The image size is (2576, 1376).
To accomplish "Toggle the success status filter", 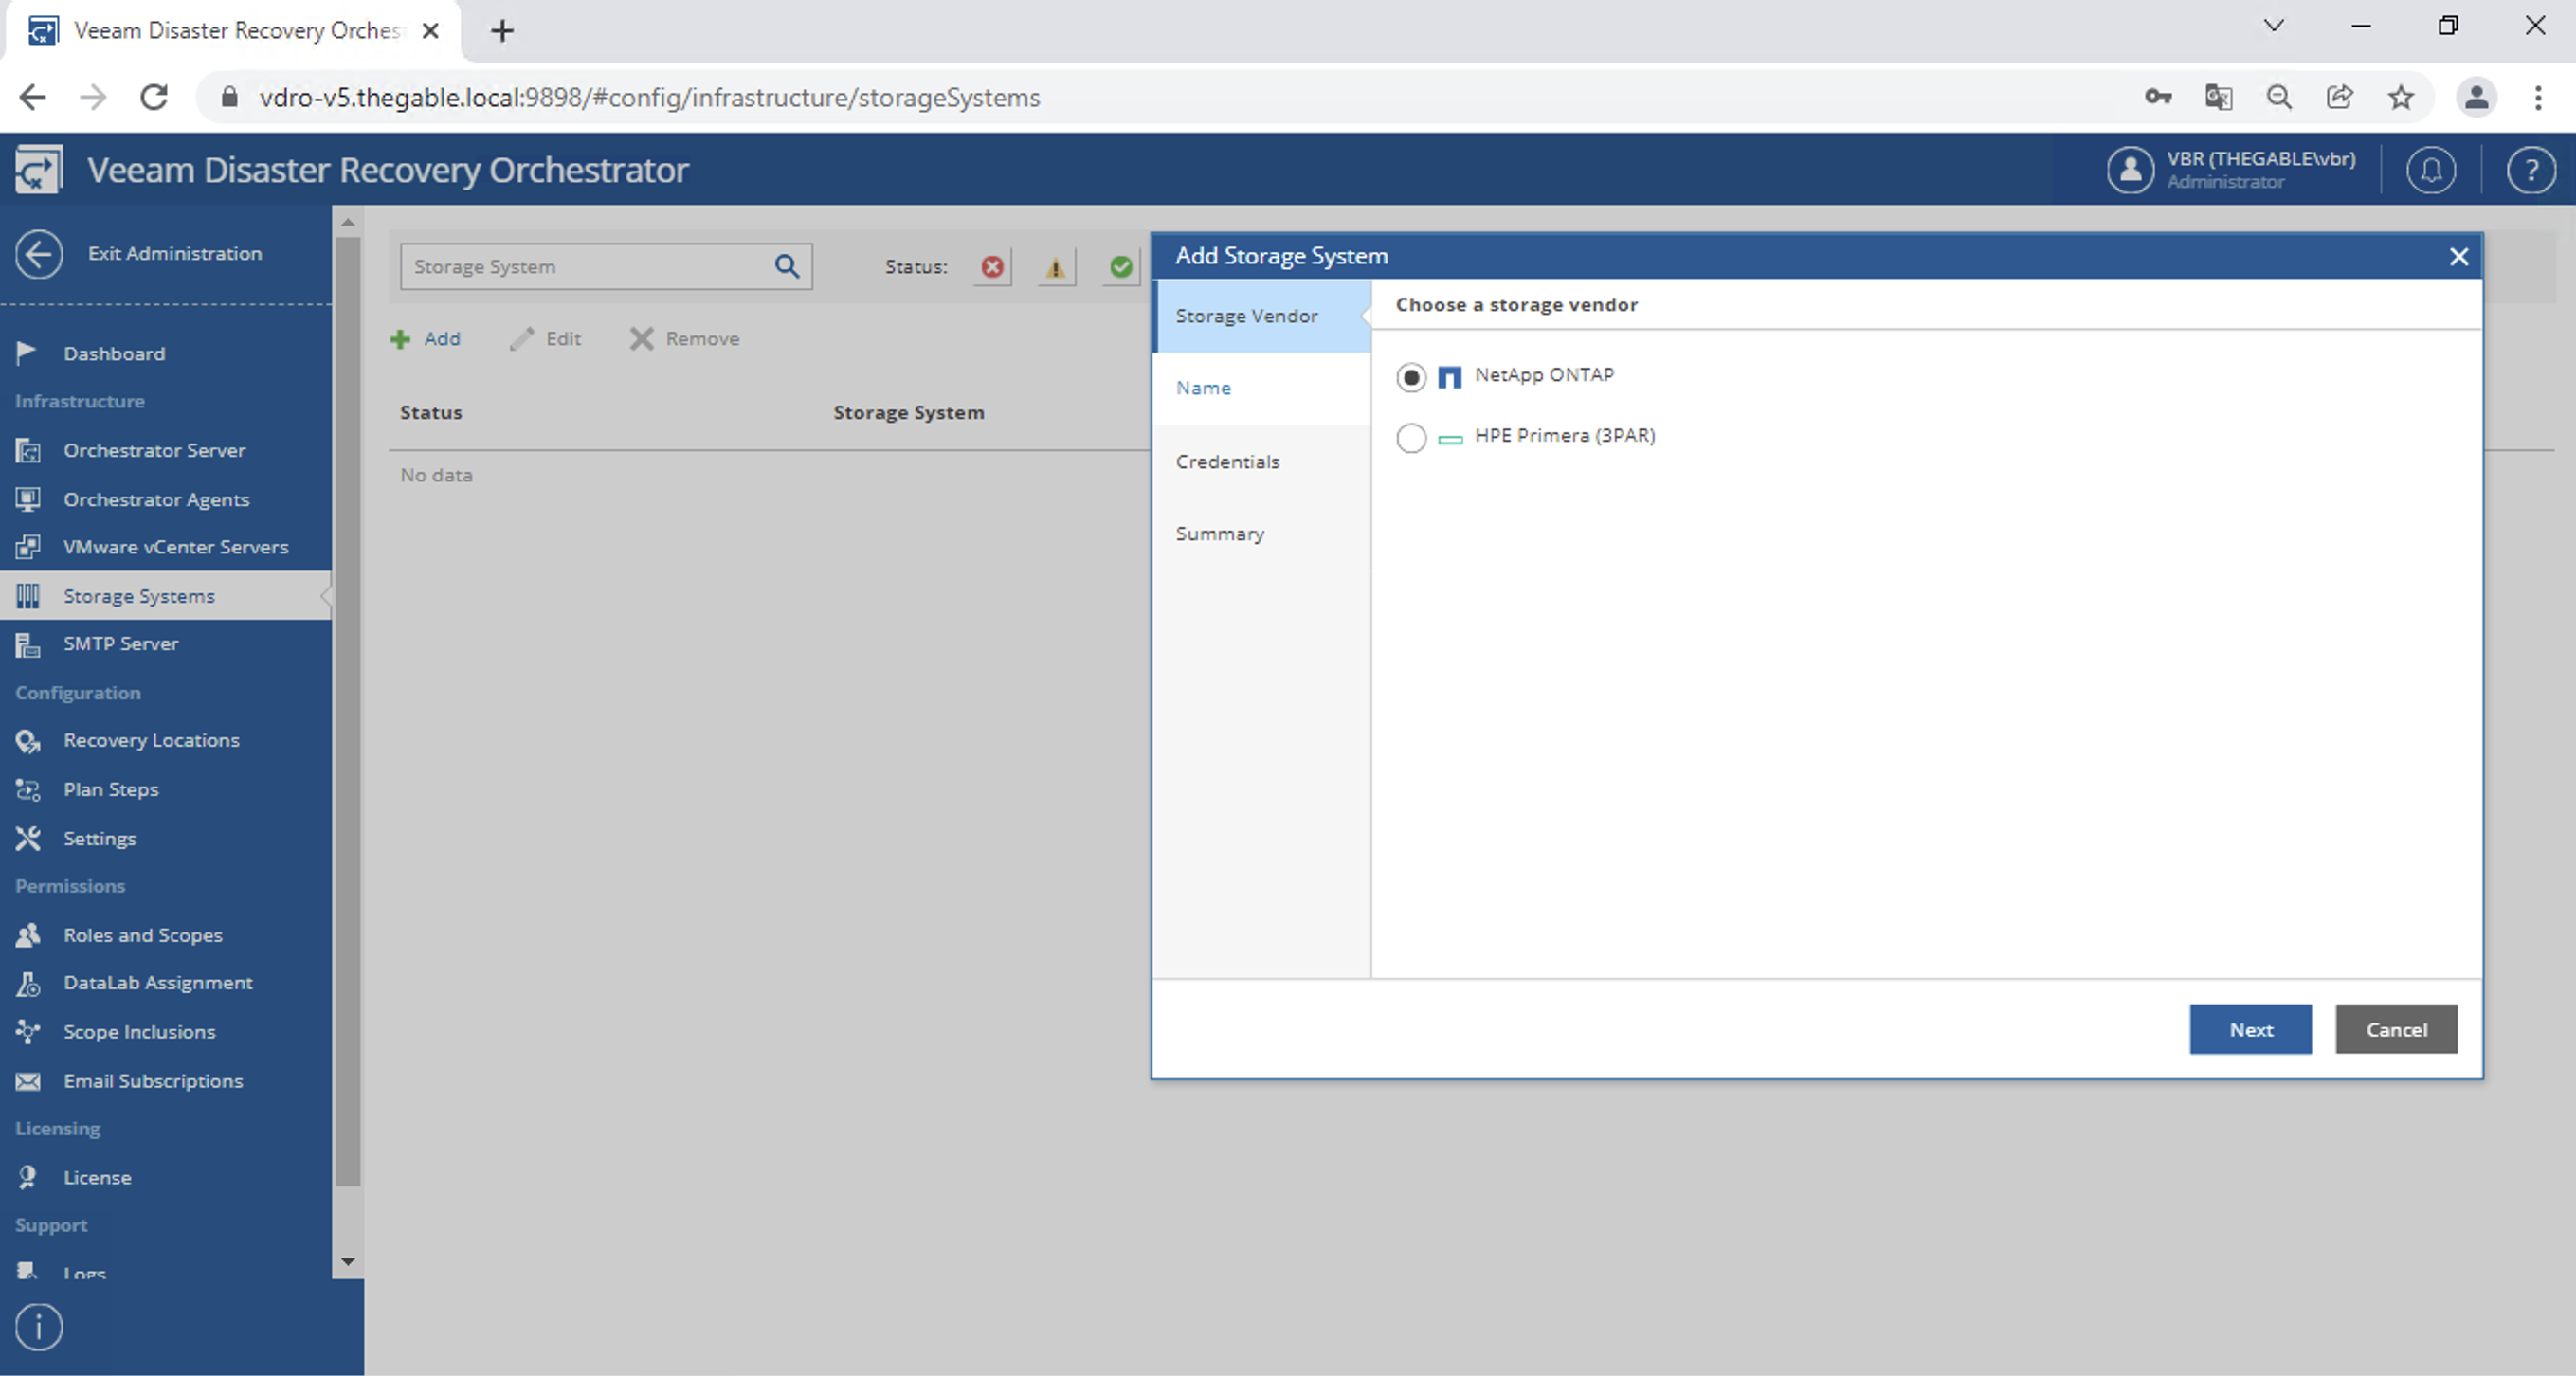I will pyautogui.click(x=1121, y=267).
